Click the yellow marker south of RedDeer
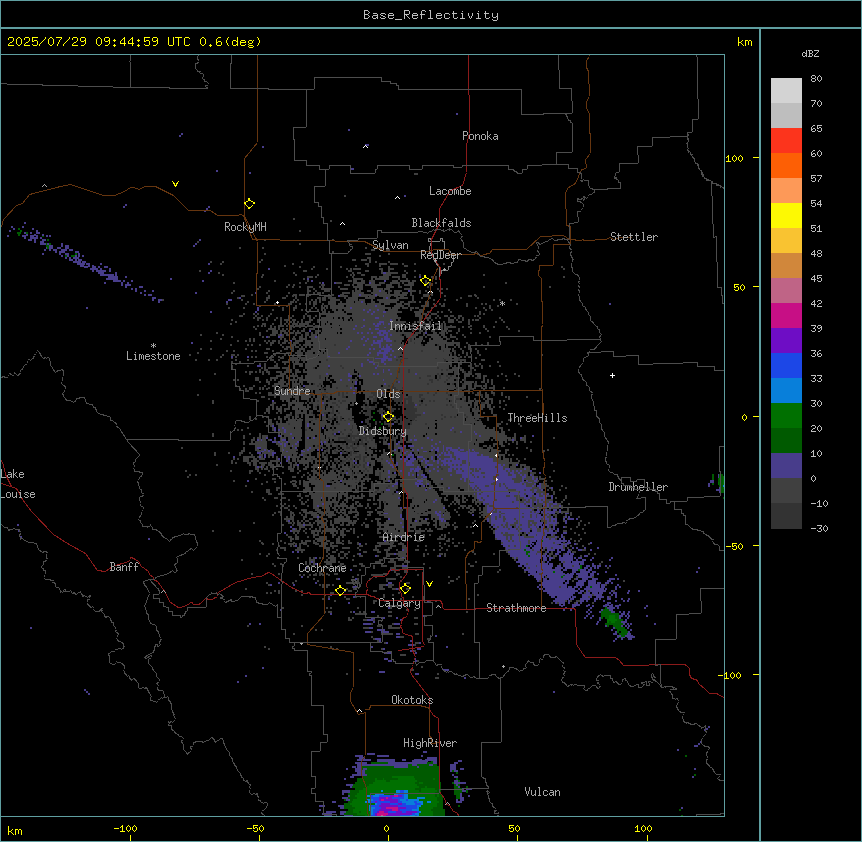862x842 pixels. (425, 281)
